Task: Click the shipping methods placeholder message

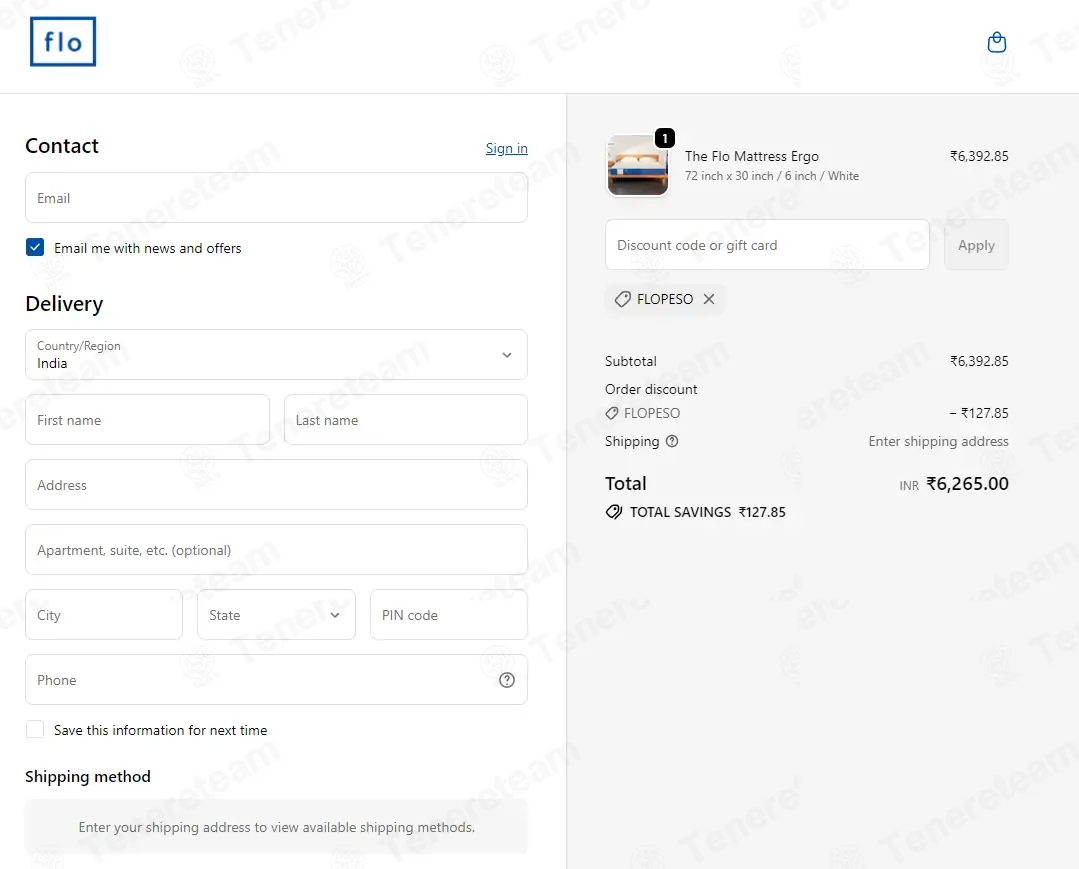Action: (277, 827)
